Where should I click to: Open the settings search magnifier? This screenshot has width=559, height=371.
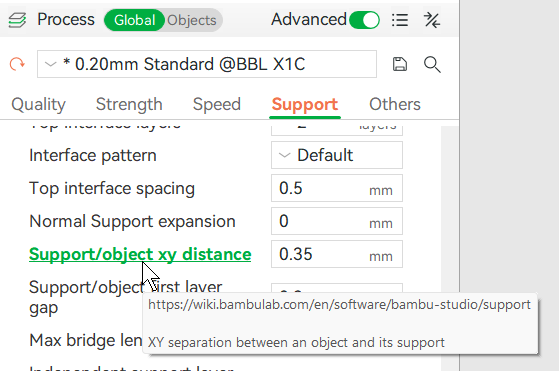coord(432,65)
